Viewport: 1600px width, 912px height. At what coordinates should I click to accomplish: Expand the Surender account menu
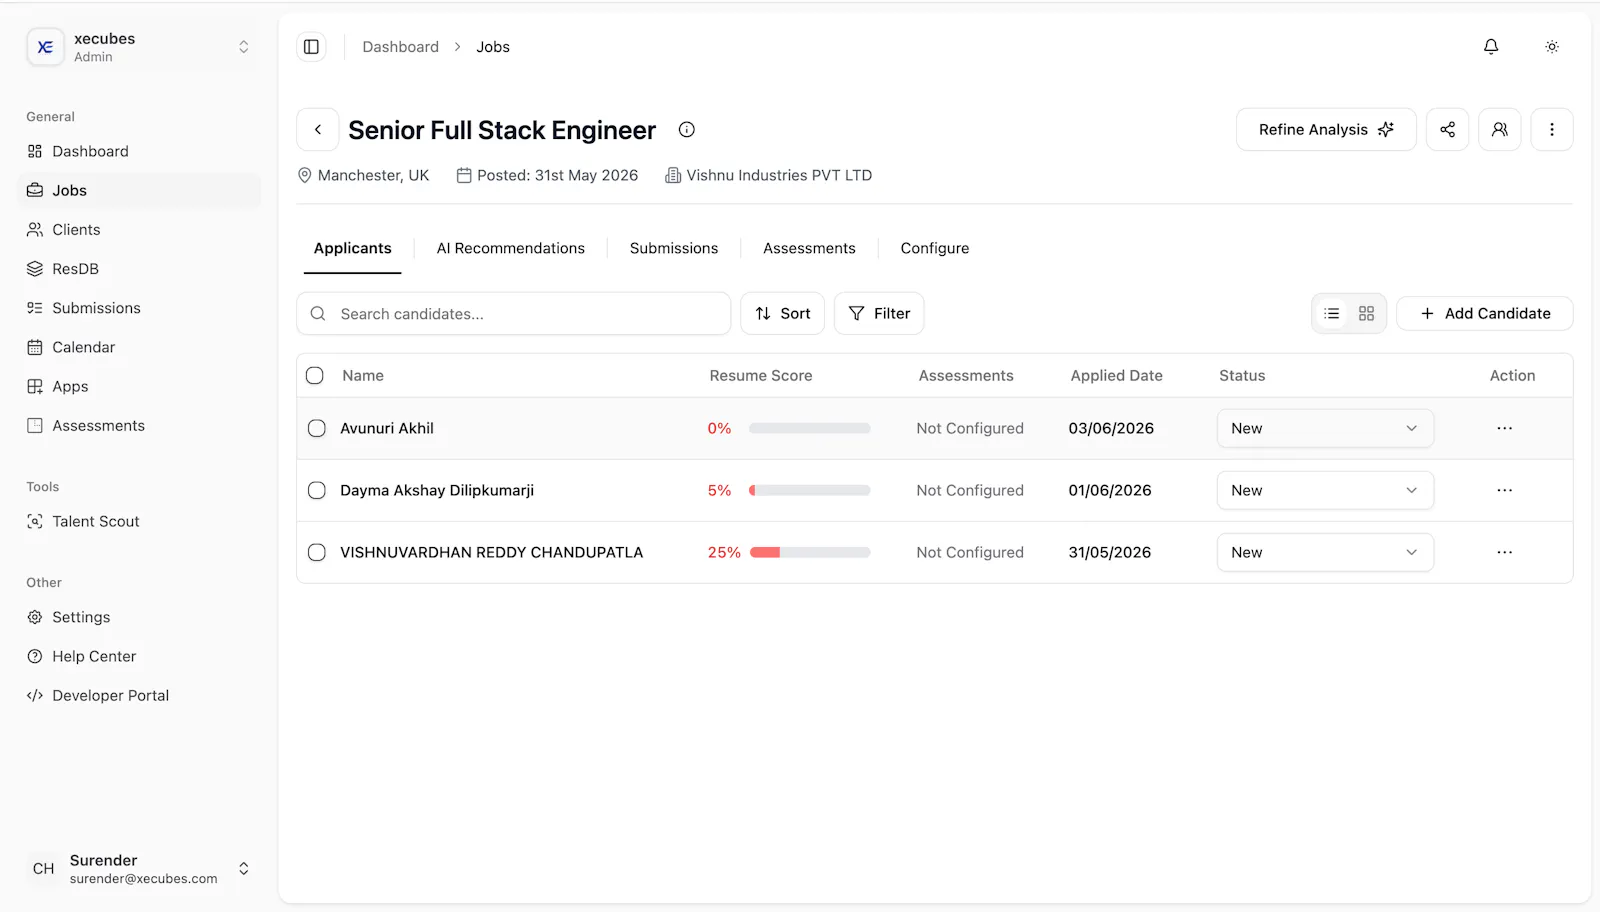pos(243,869)
